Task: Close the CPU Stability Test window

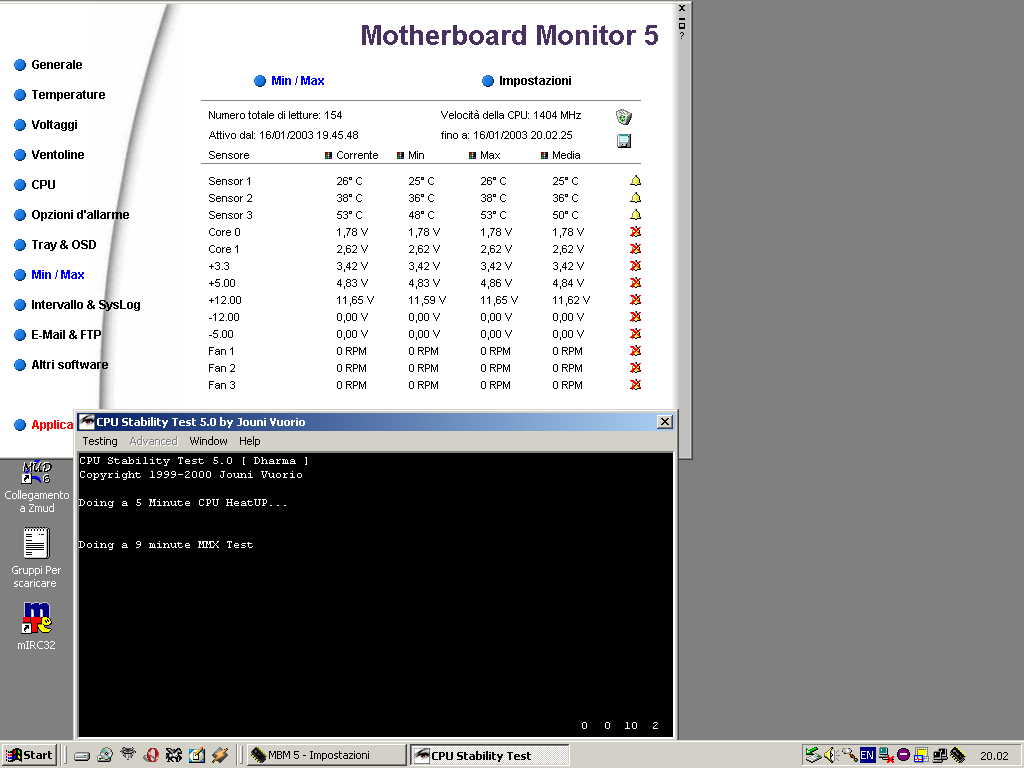Action: (664, 422)
